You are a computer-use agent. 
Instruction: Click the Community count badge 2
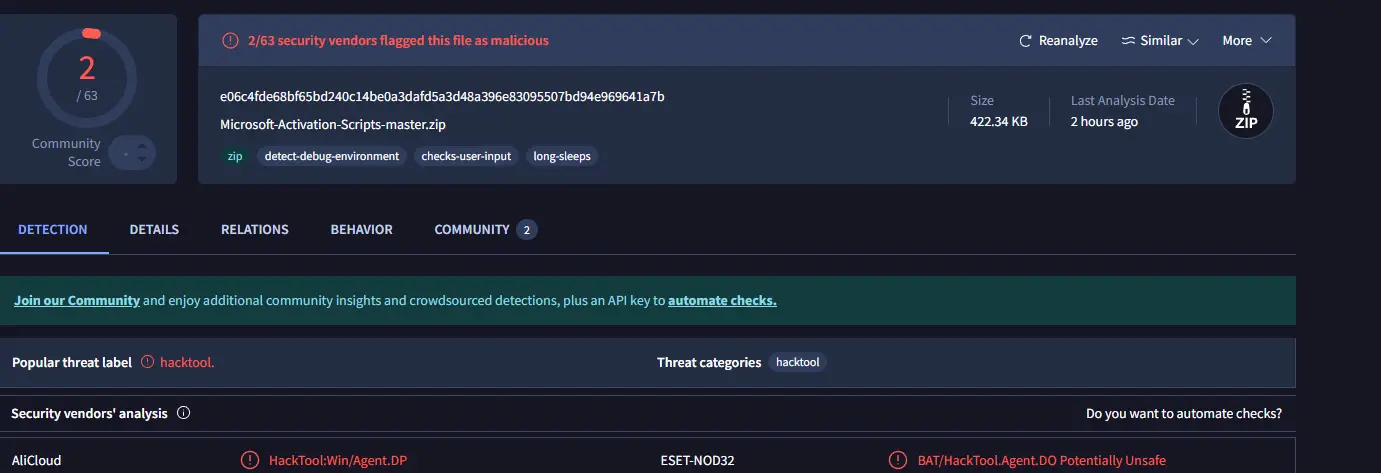pyautogui.click(x=527, y=230)
